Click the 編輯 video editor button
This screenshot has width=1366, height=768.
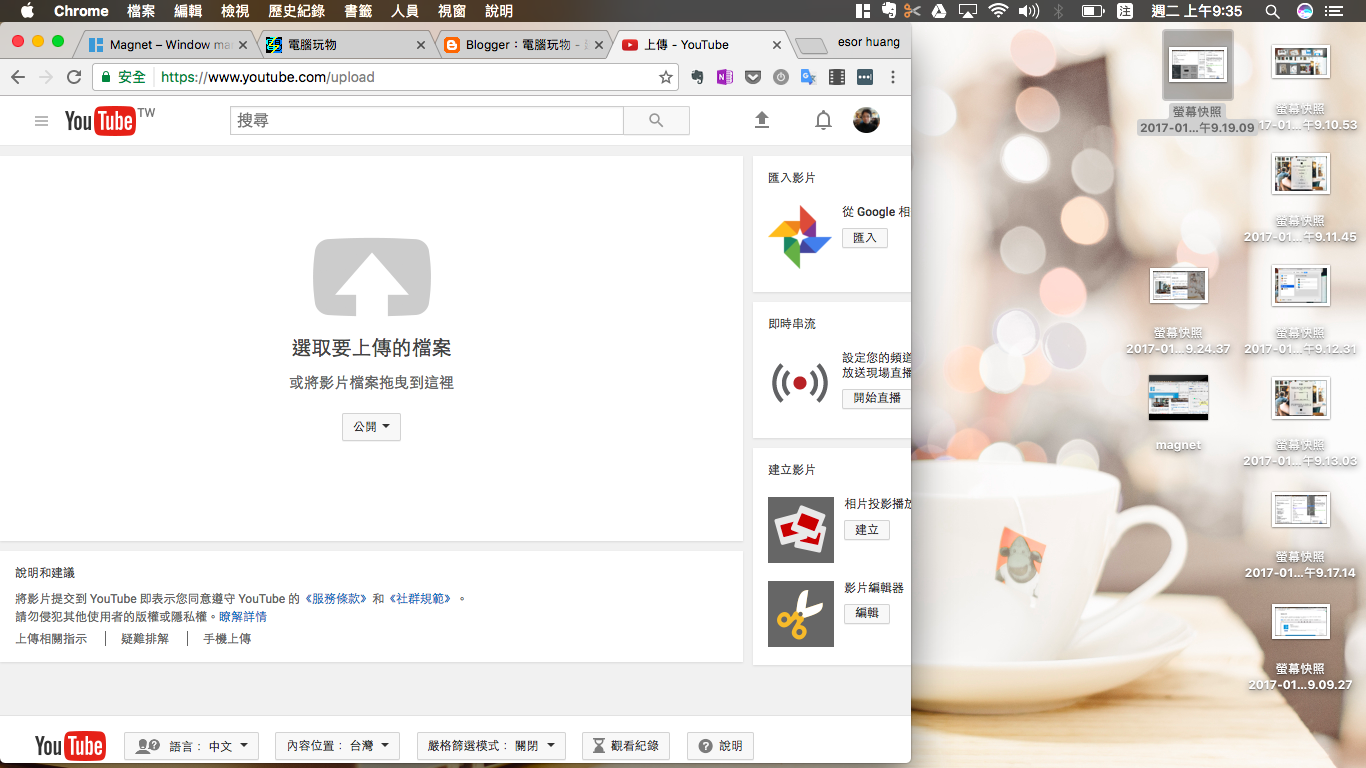[866, 613]
